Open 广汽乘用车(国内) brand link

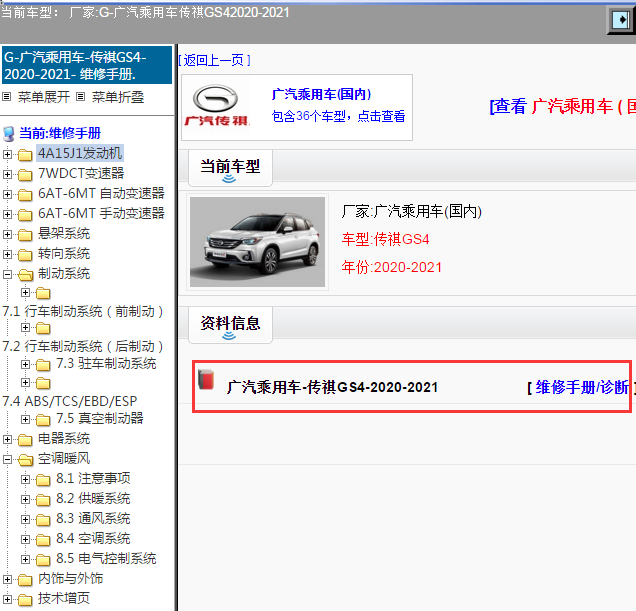coord(321,94)
